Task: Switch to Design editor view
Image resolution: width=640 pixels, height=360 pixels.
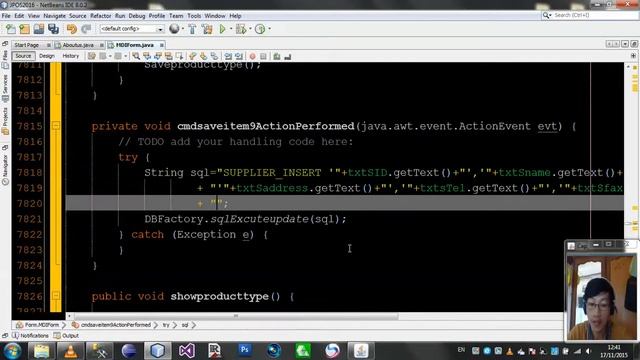Action: [47, 56]
